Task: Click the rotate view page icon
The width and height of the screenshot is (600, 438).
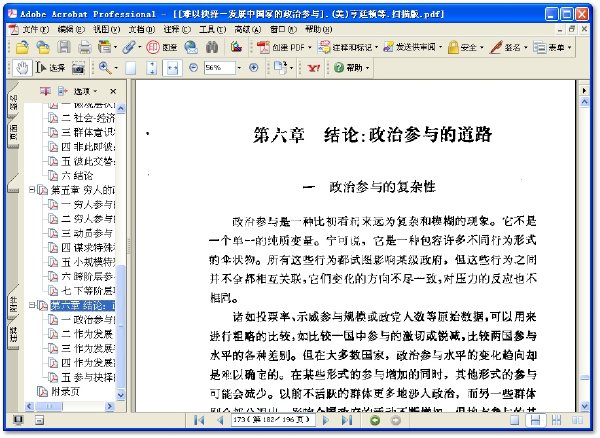Action: [x=280, y=68]
